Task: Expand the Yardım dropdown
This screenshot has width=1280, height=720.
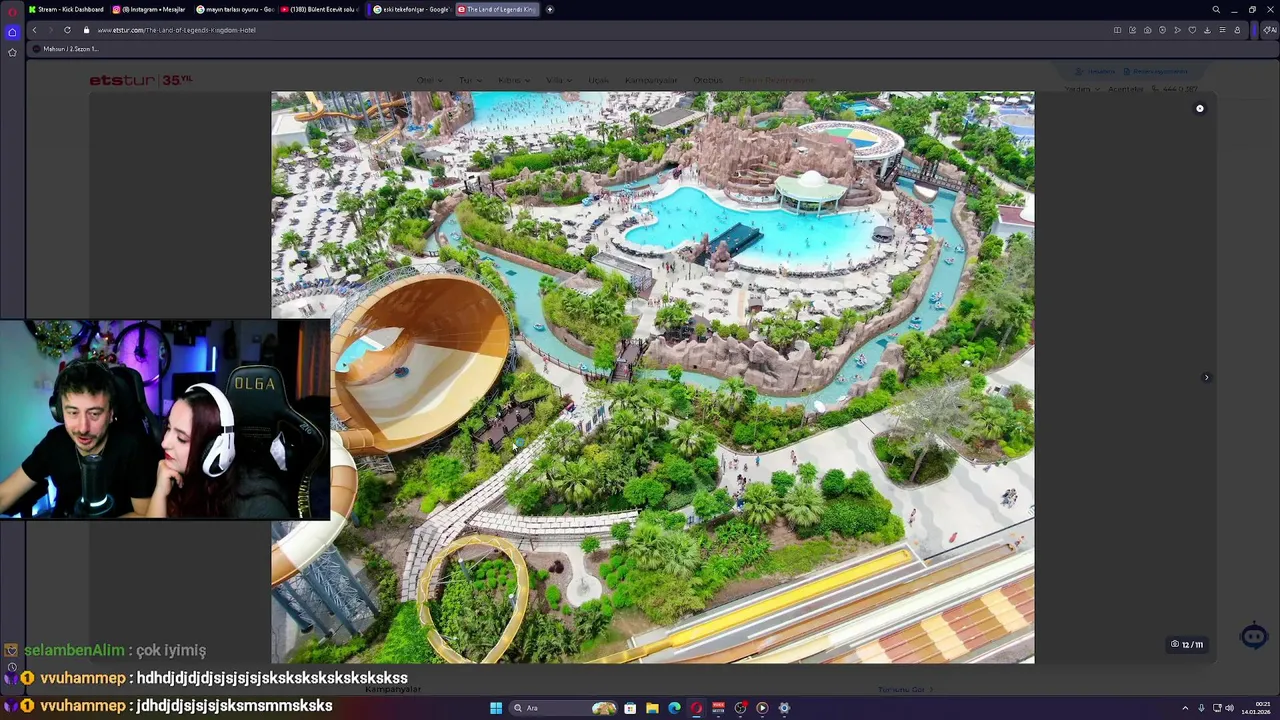Action: click(x=1081, y=89)
